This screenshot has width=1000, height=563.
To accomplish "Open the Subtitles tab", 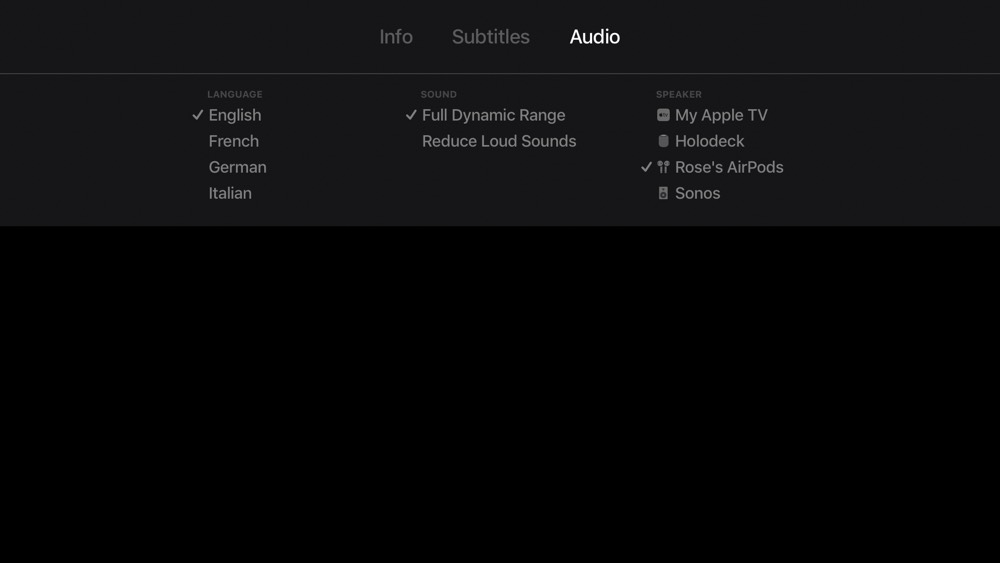I will (x=491, y=37).
